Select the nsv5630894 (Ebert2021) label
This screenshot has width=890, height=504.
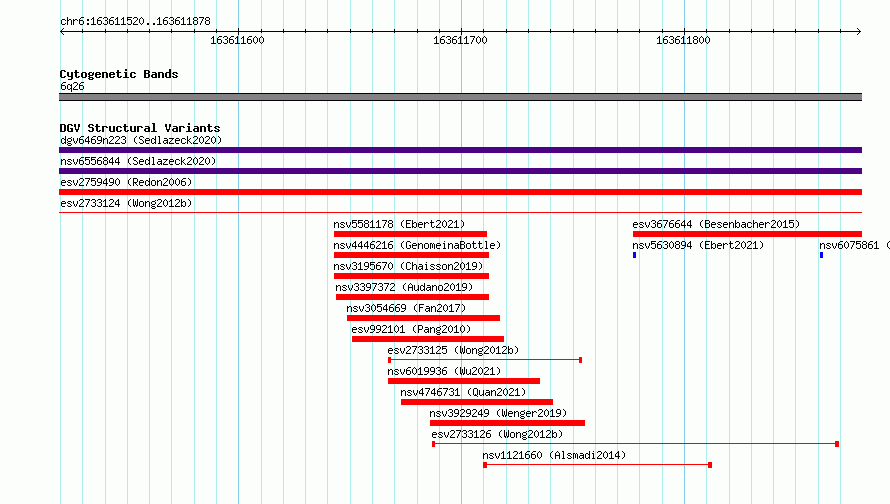[x=698, y=245]
